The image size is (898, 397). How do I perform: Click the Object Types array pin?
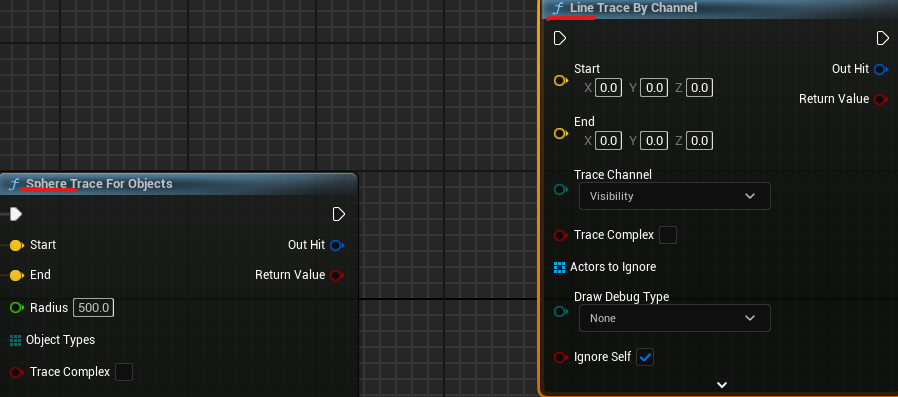tap(15, 340)
